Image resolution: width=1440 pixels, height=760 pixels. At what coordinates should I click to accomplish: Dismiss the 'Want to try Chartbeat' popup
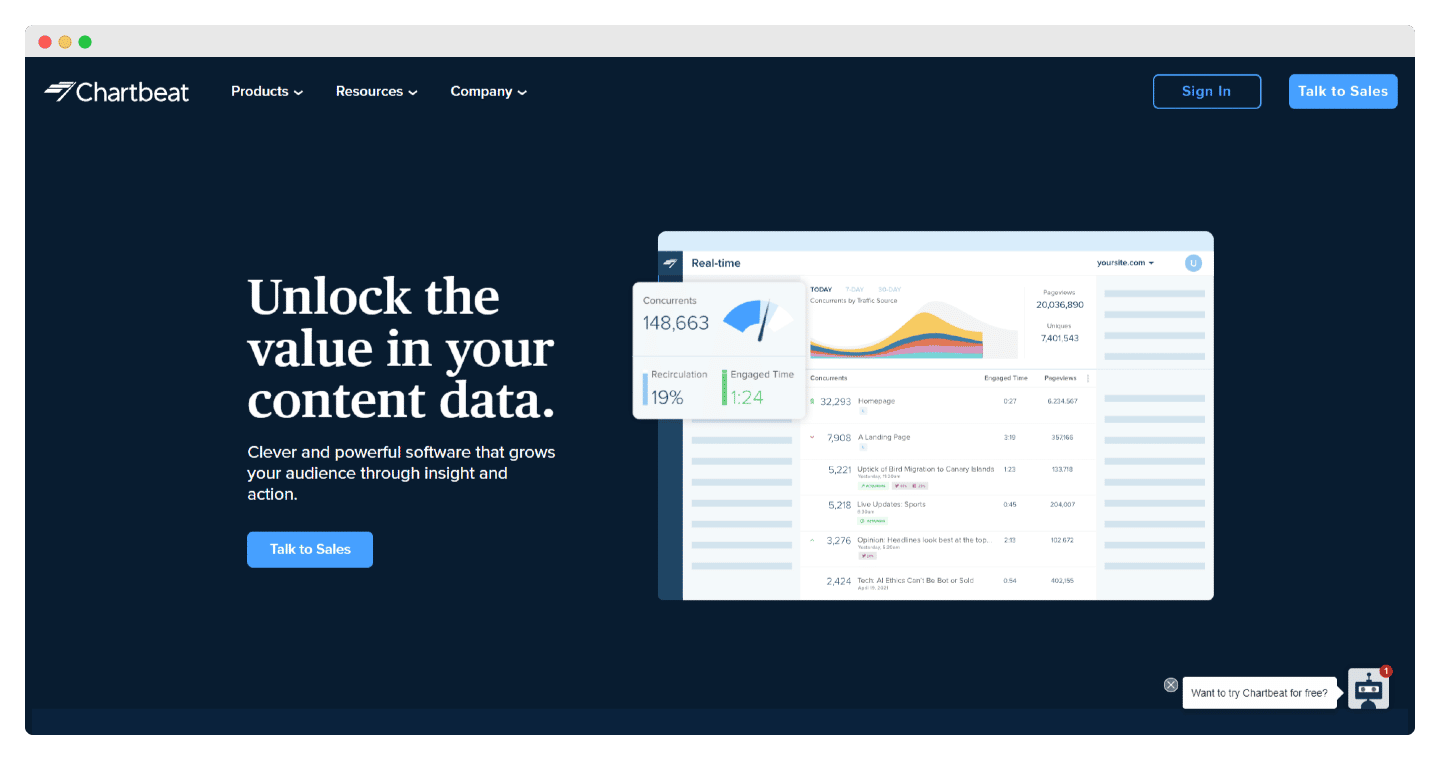(x=1171, y=685)
